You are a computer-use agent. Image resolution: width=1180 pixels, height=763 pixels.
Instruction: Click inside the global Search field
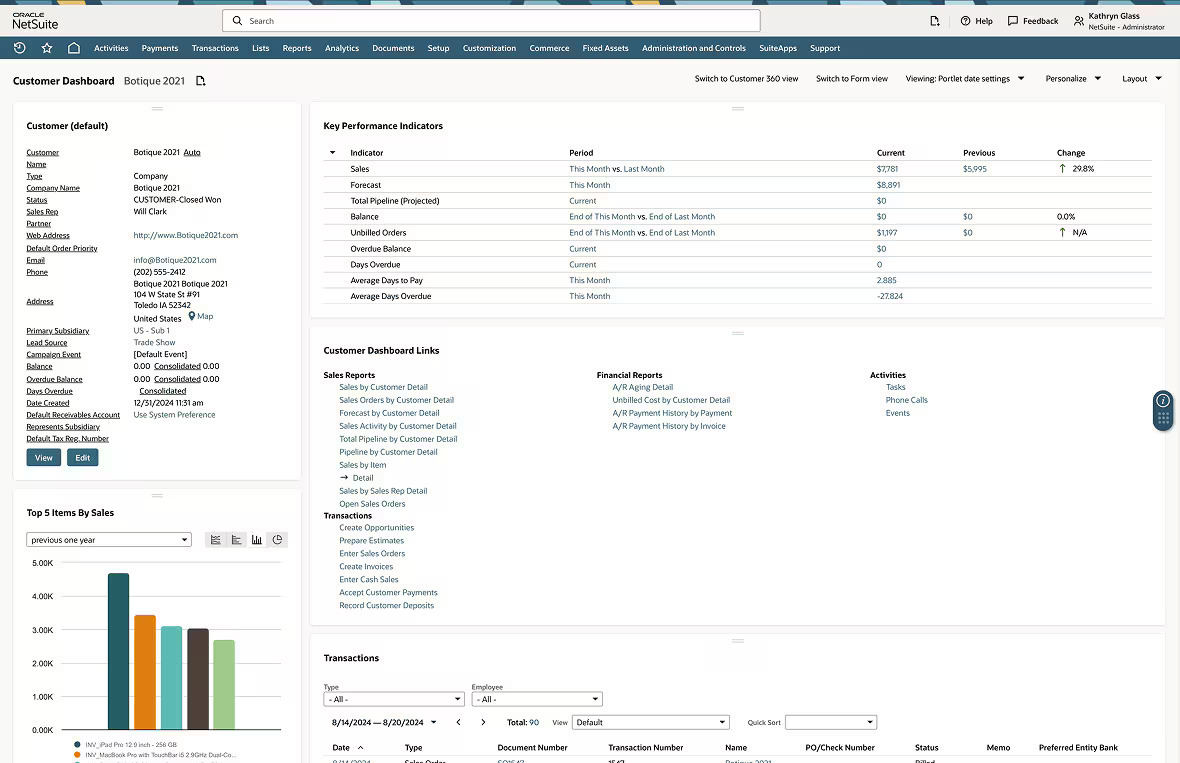(490, 20)
